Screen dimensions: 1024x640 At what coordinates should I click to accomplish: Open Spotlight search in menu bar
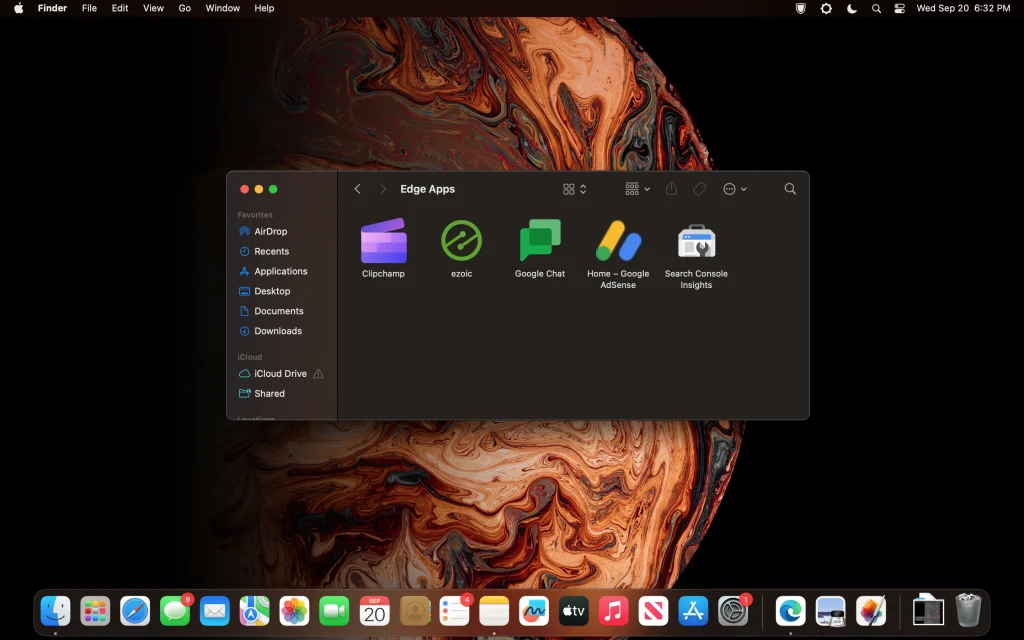coord(876,8)
